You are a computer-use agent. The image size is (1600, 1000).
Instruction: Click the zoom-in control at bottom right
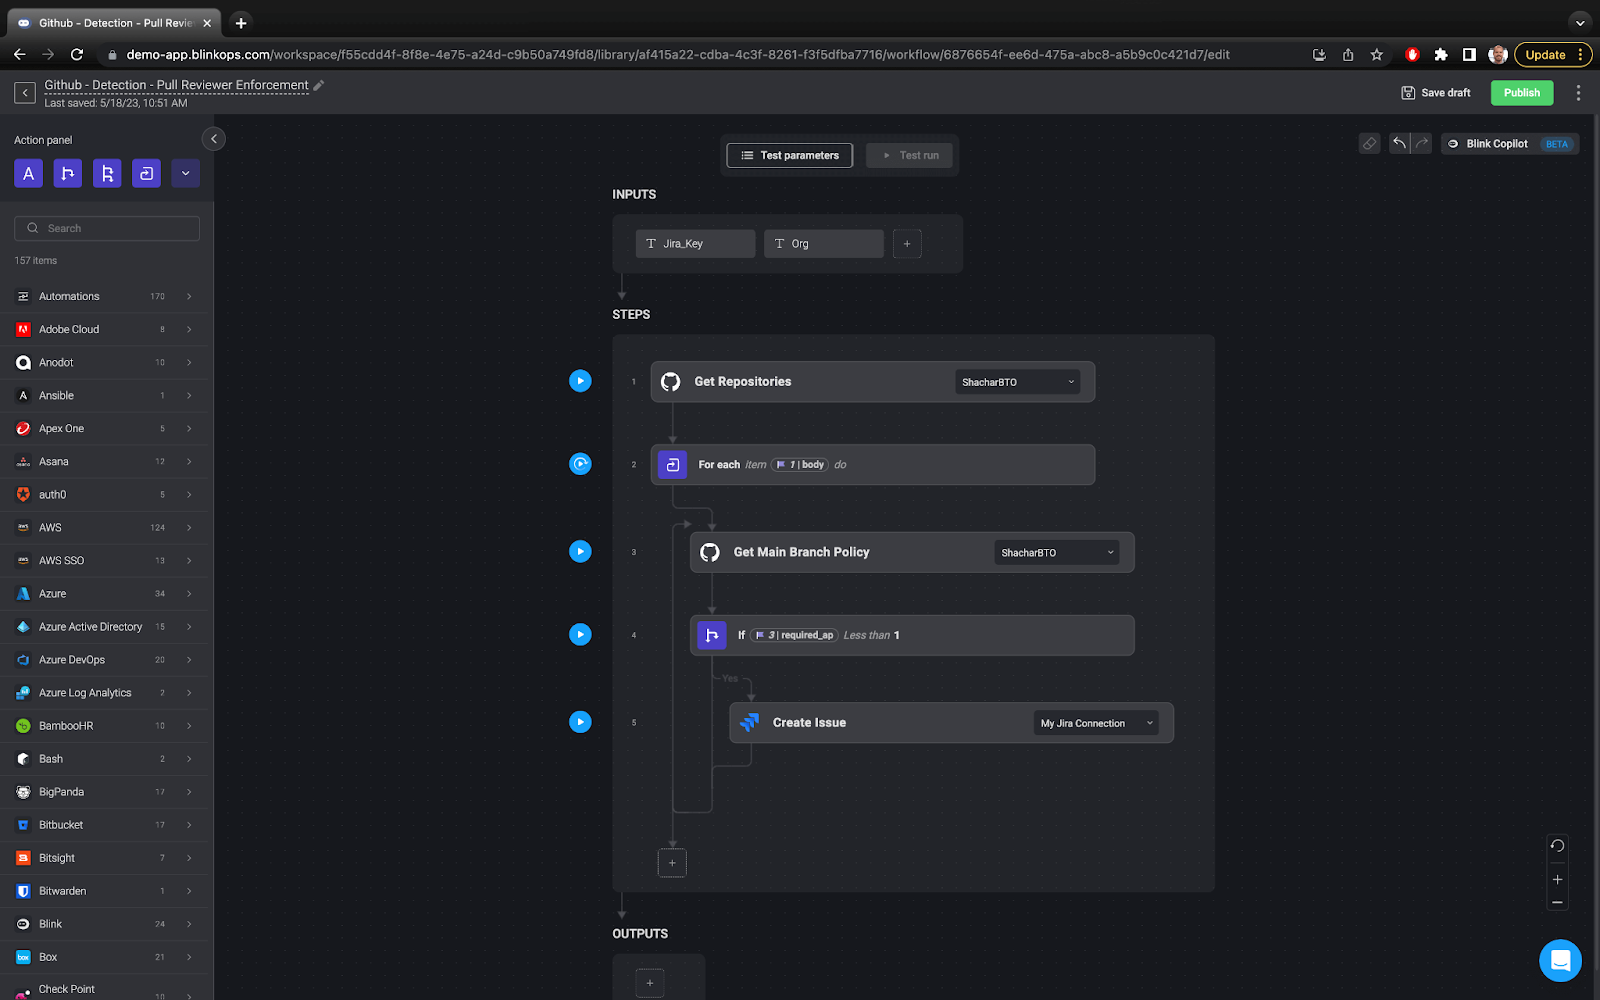(1556, 879)
